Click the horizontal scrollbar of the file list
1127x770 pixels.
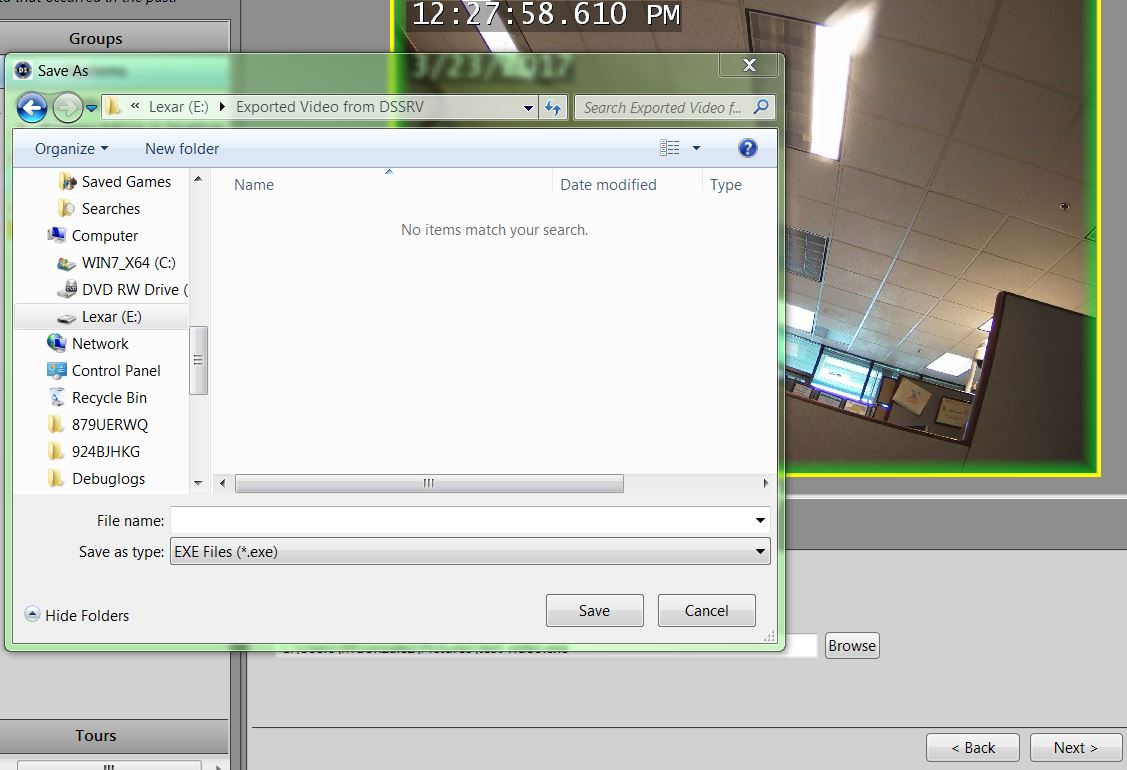coord(428,484)
